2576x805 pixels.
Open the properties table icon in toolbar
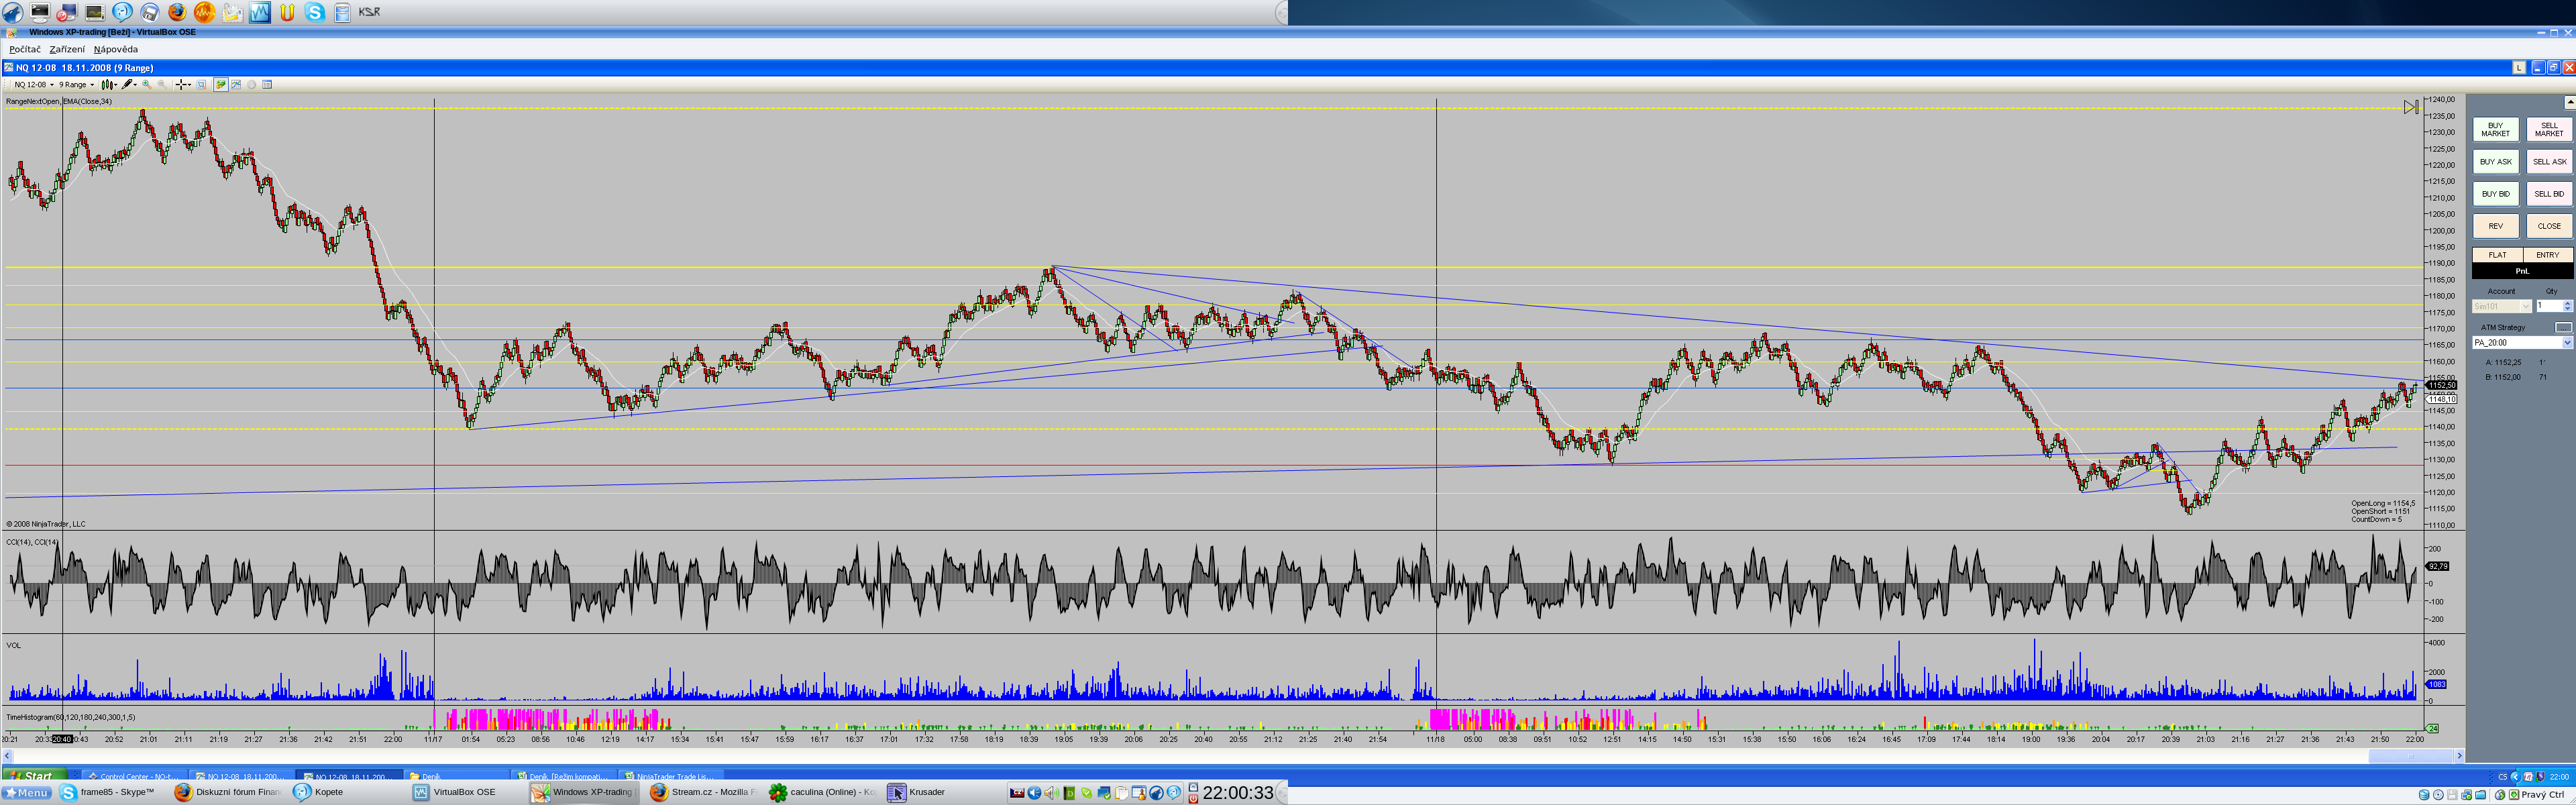[x=267, y=85]
